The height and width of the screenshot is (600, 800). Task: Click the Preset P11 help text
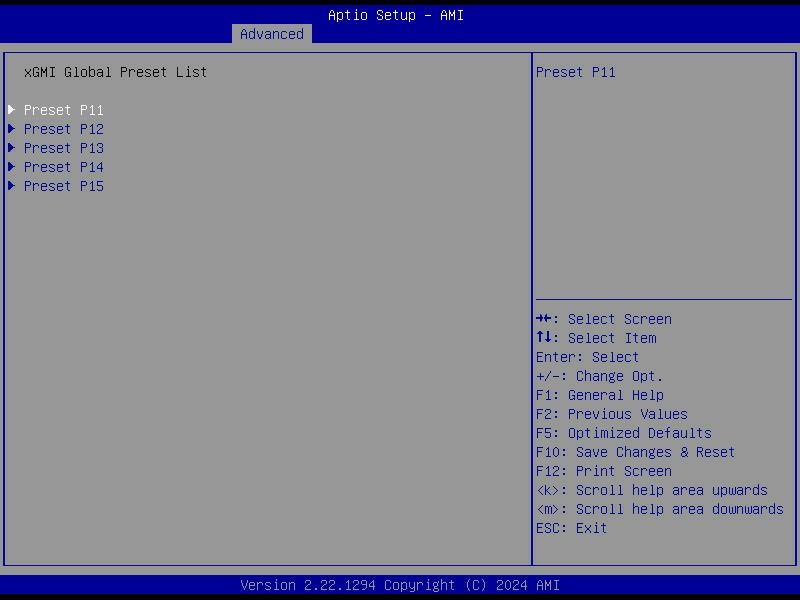point(576,72)
